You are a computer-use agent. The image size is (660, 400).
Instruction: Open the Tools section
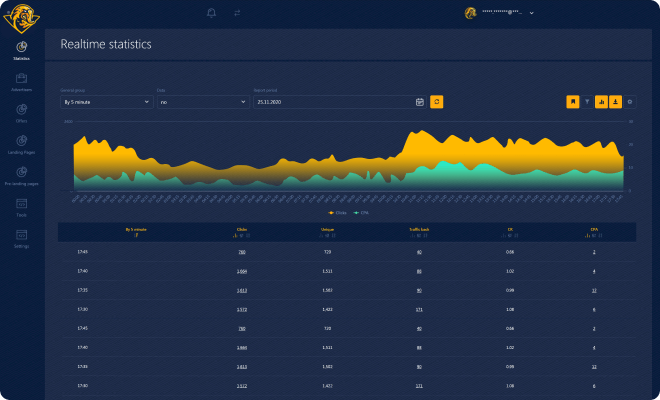21,206
